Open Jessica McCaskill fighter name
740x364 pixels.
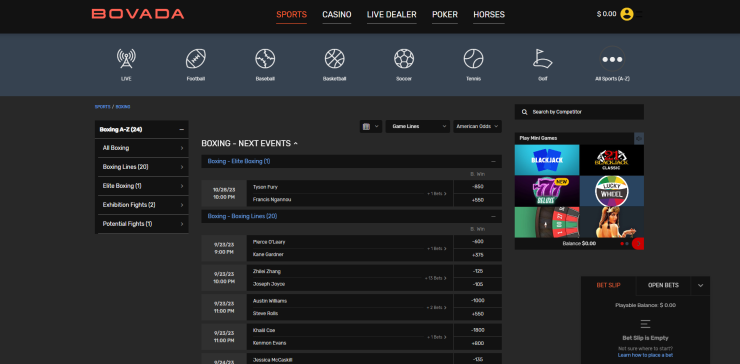click(272, 360)
